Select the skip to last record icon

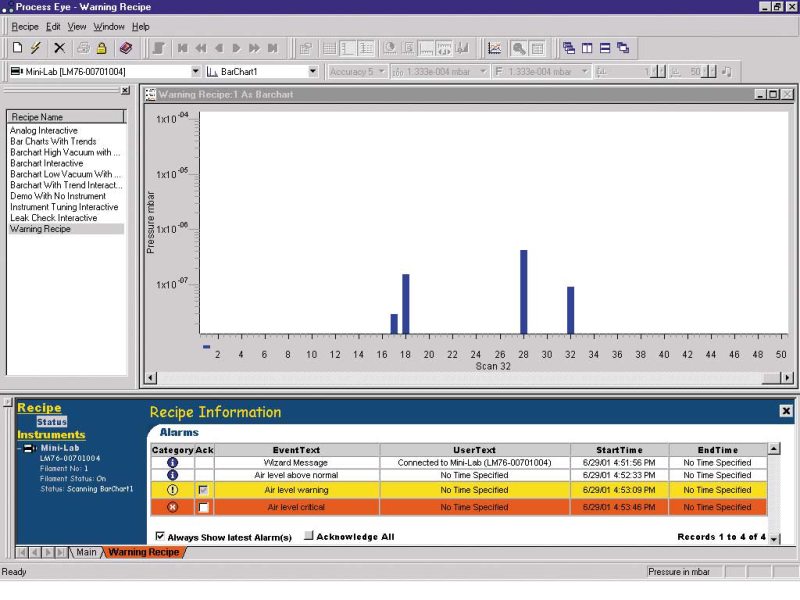point(272,45)
